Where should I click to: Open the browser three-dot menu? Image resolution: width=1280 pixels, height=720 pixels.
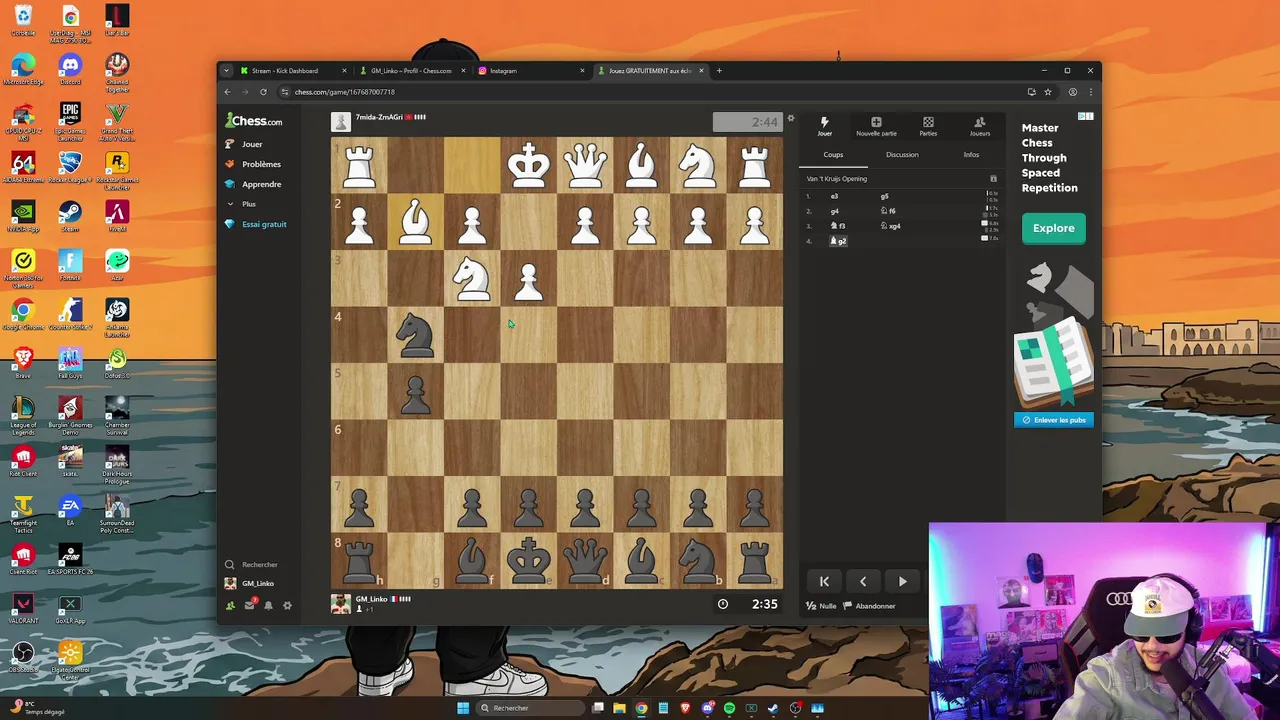tap(1090, 92)
